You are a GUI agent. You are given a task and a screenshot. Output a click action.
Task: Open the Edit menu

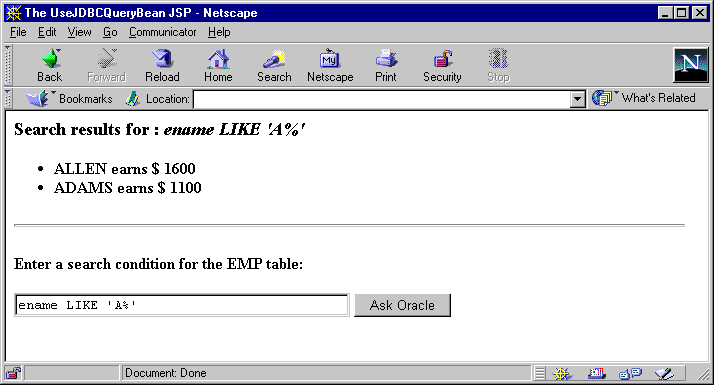pyautogui.click(x=47, y=32)
